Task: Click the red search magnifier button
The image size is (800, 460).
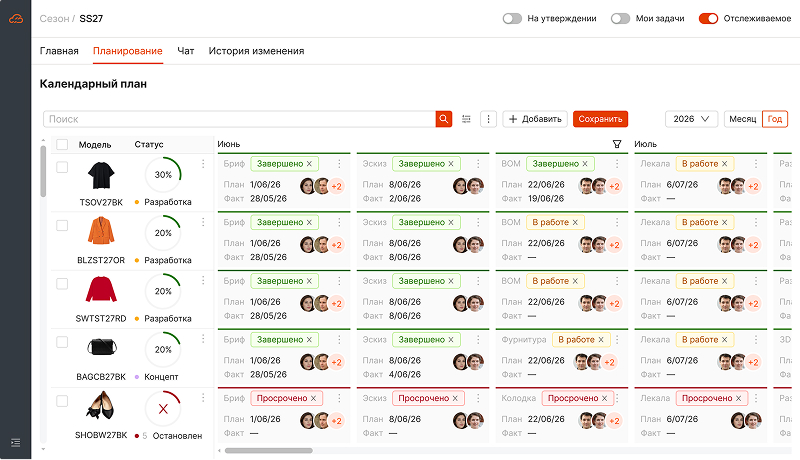Action: pyautogui.click(x=443, y=119)
